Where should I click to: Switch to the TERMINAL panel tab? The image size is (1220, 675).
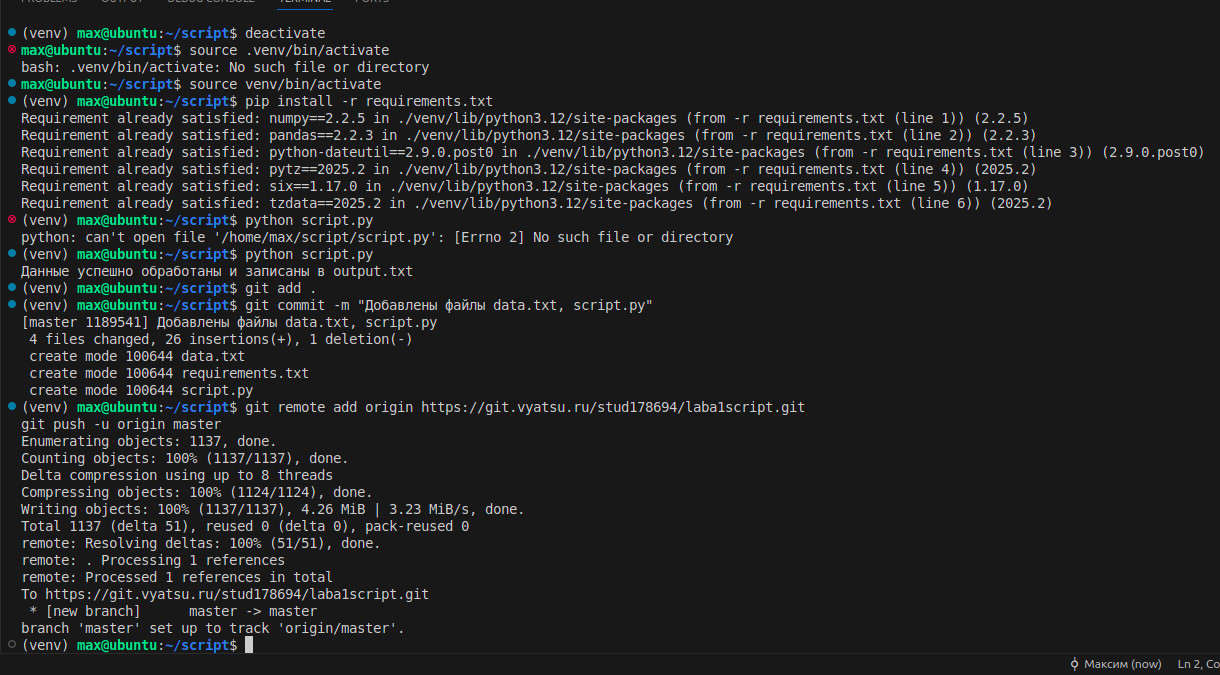coord(304,3)
